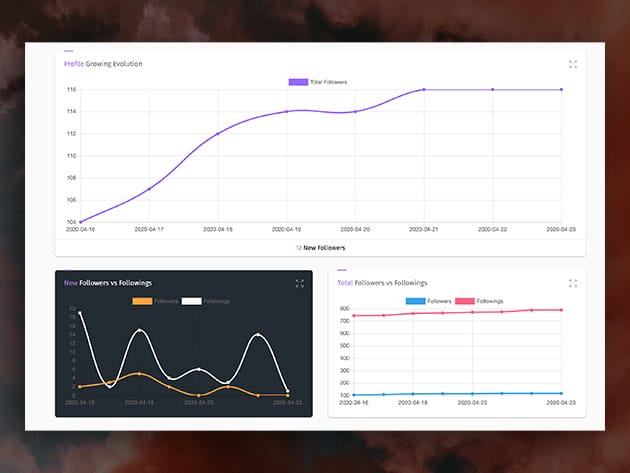Click first blue Followers point in Total chart
This screenshot has width=630, height=473.
point(354,395)
